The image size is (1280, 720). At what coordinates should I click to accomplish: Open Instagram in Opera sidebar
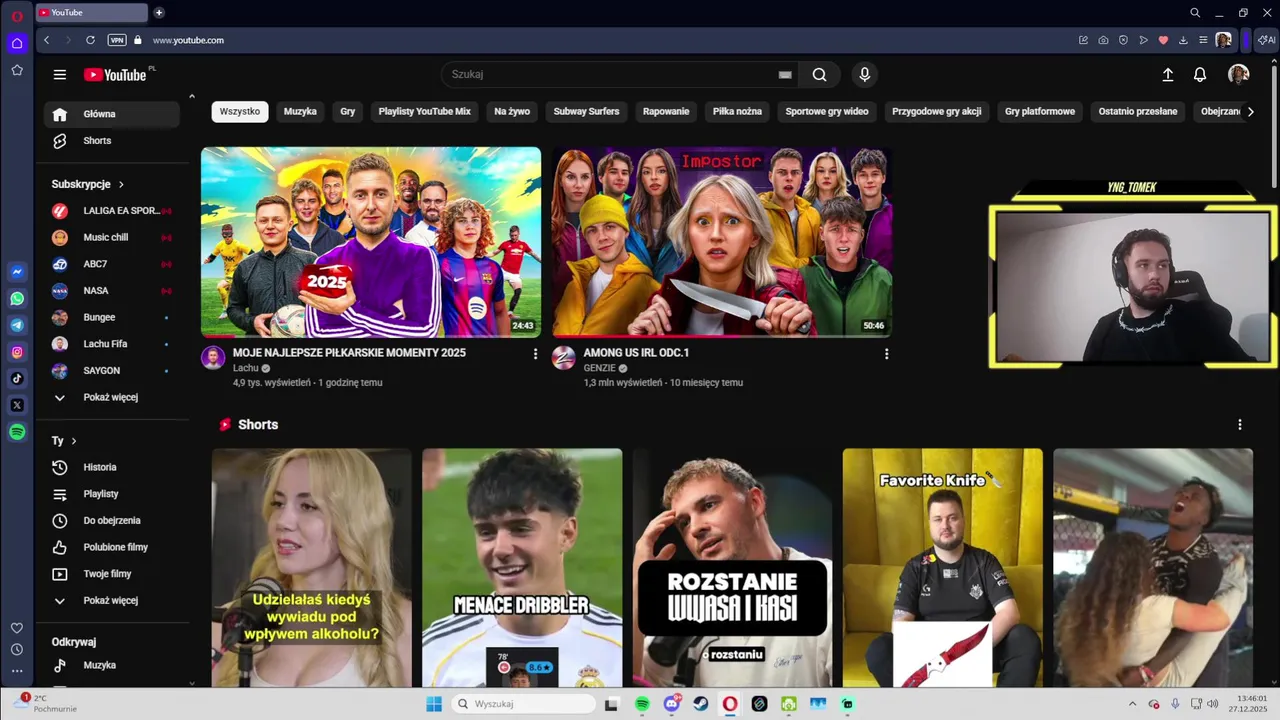coord(17,352)
